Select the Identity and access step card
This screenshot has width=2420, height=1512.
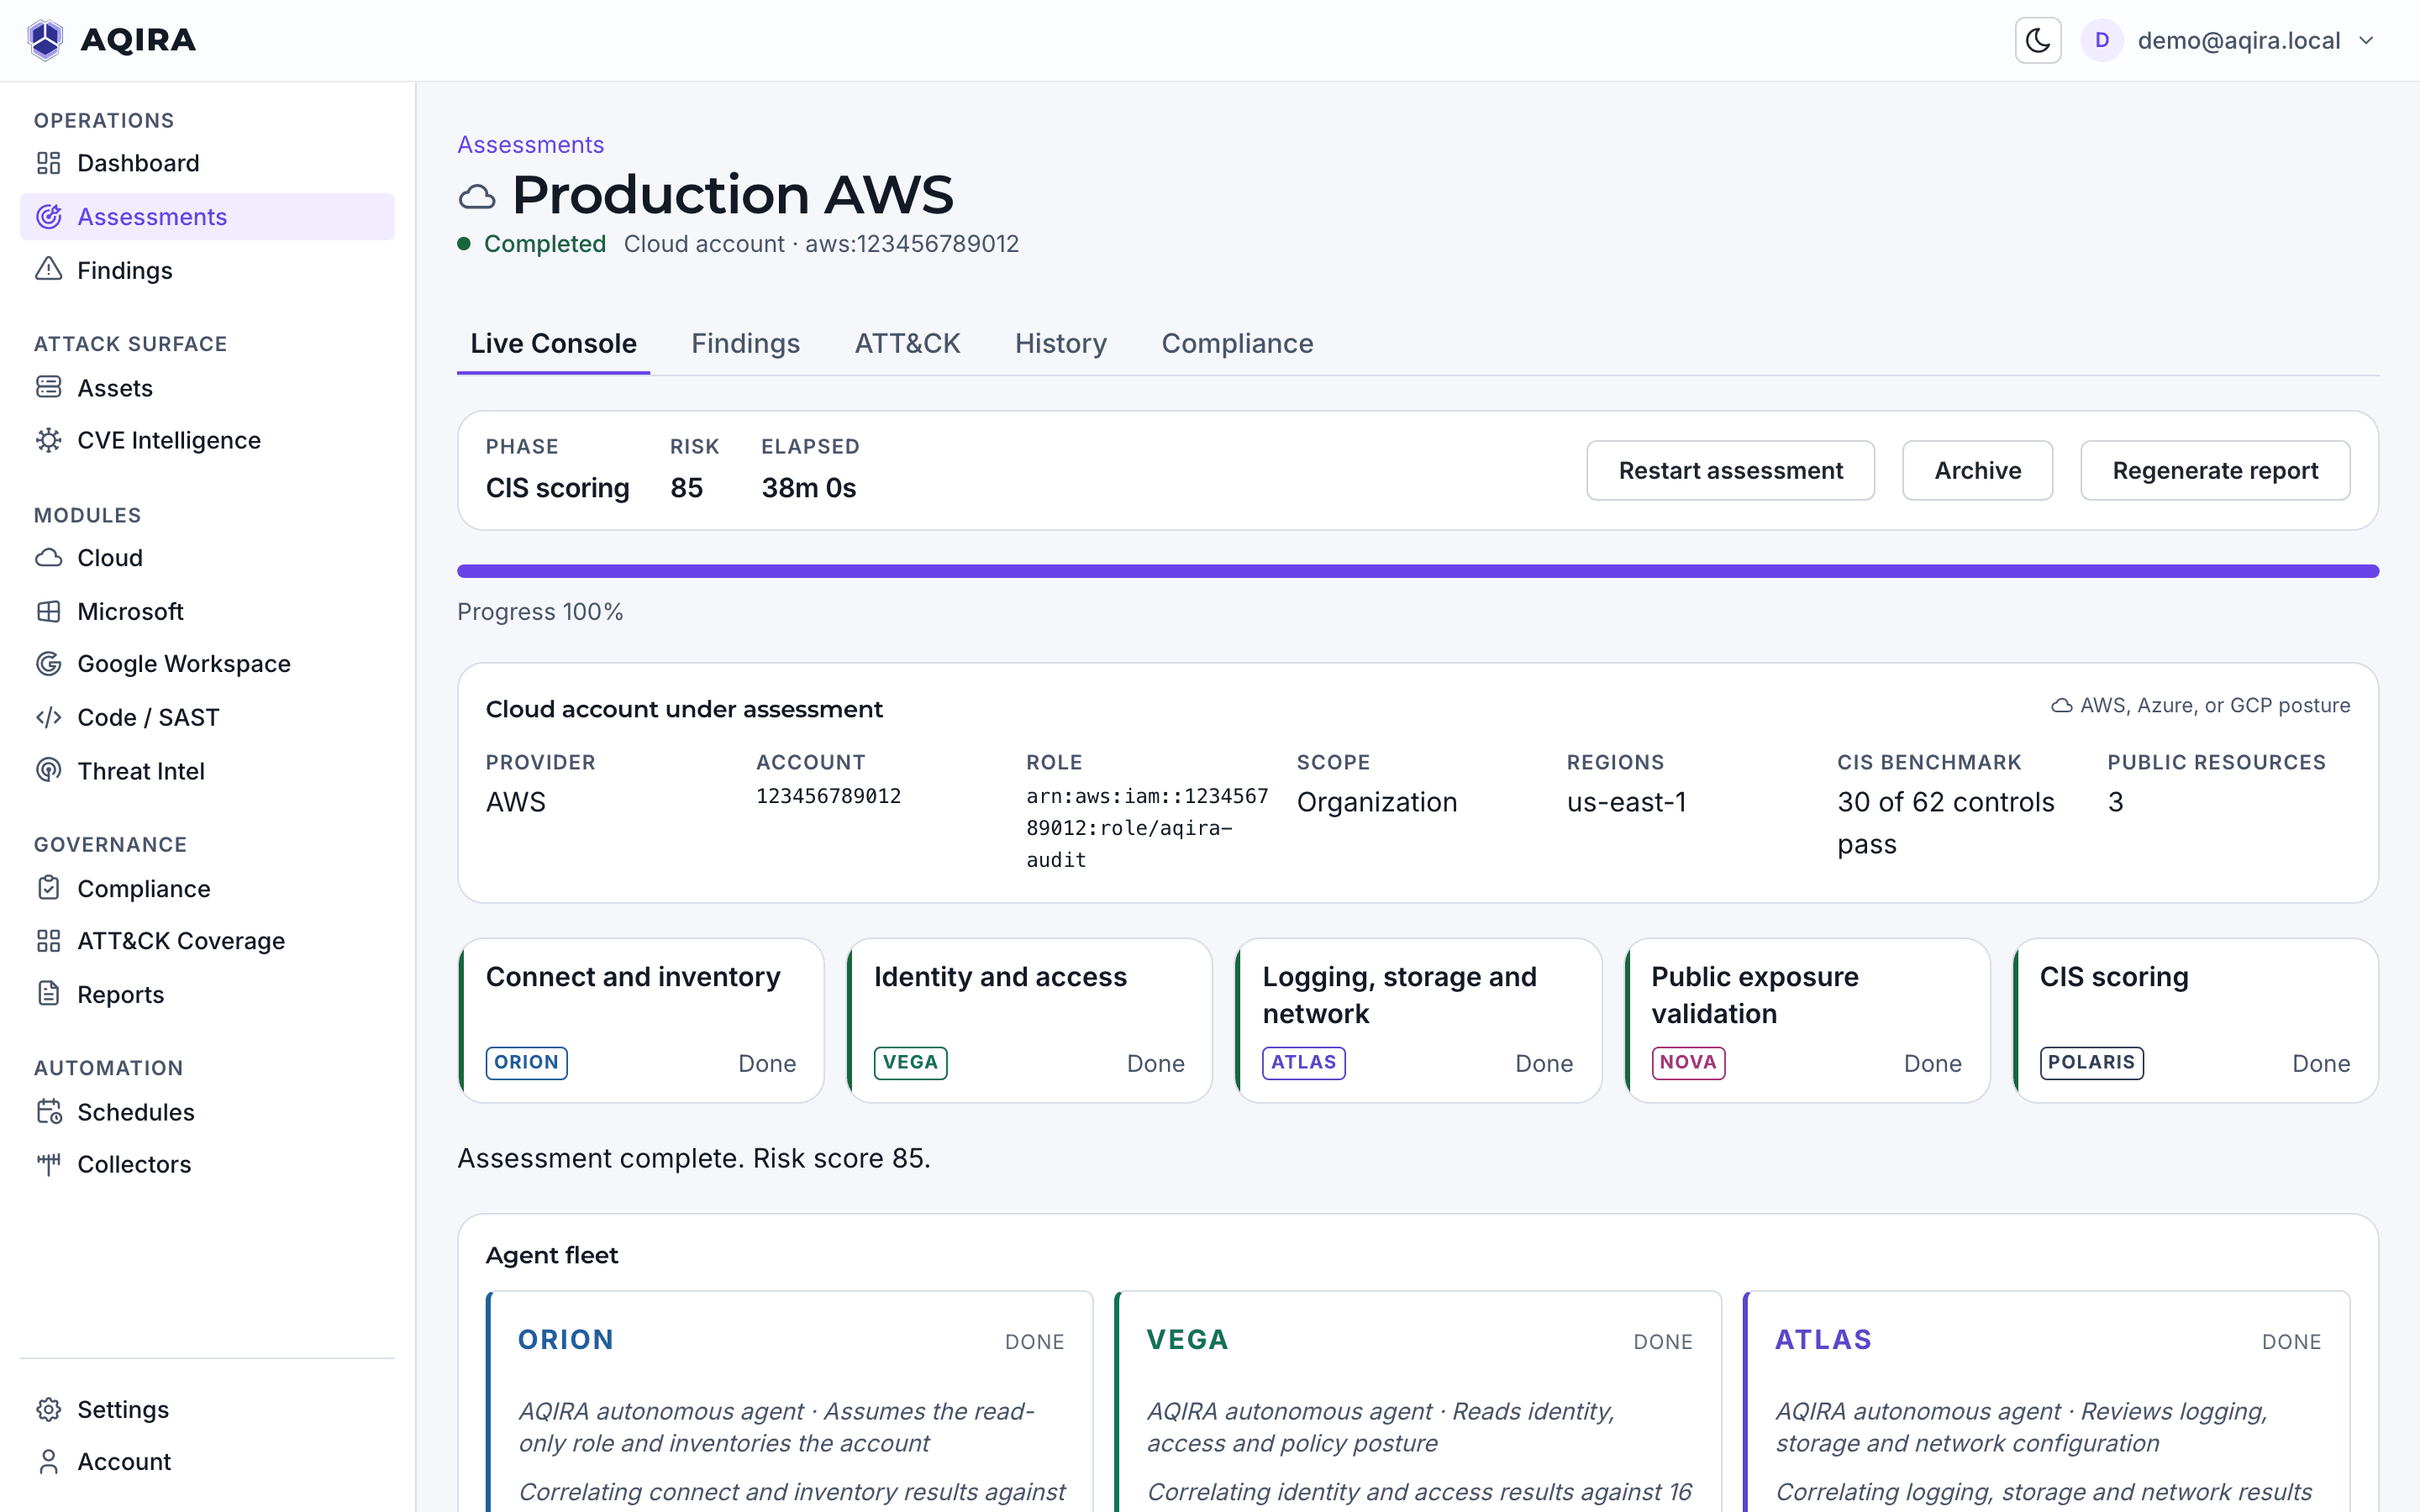[x=1029, y=1020]
